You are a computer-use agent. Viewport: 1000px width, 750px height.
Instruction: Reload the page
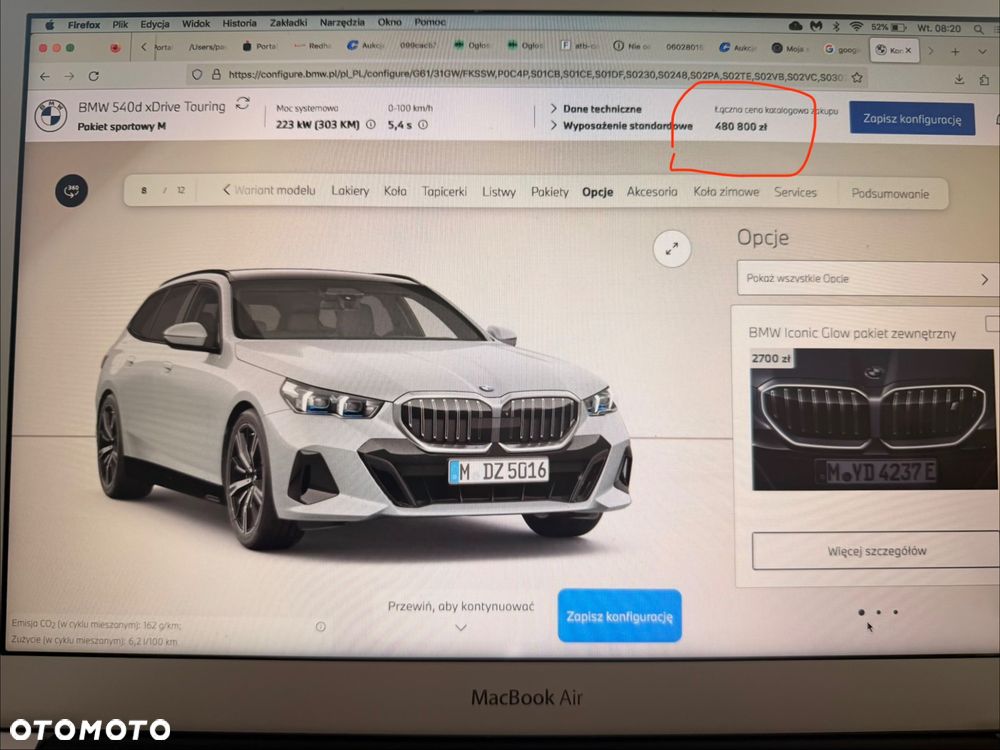click(94, 76)
